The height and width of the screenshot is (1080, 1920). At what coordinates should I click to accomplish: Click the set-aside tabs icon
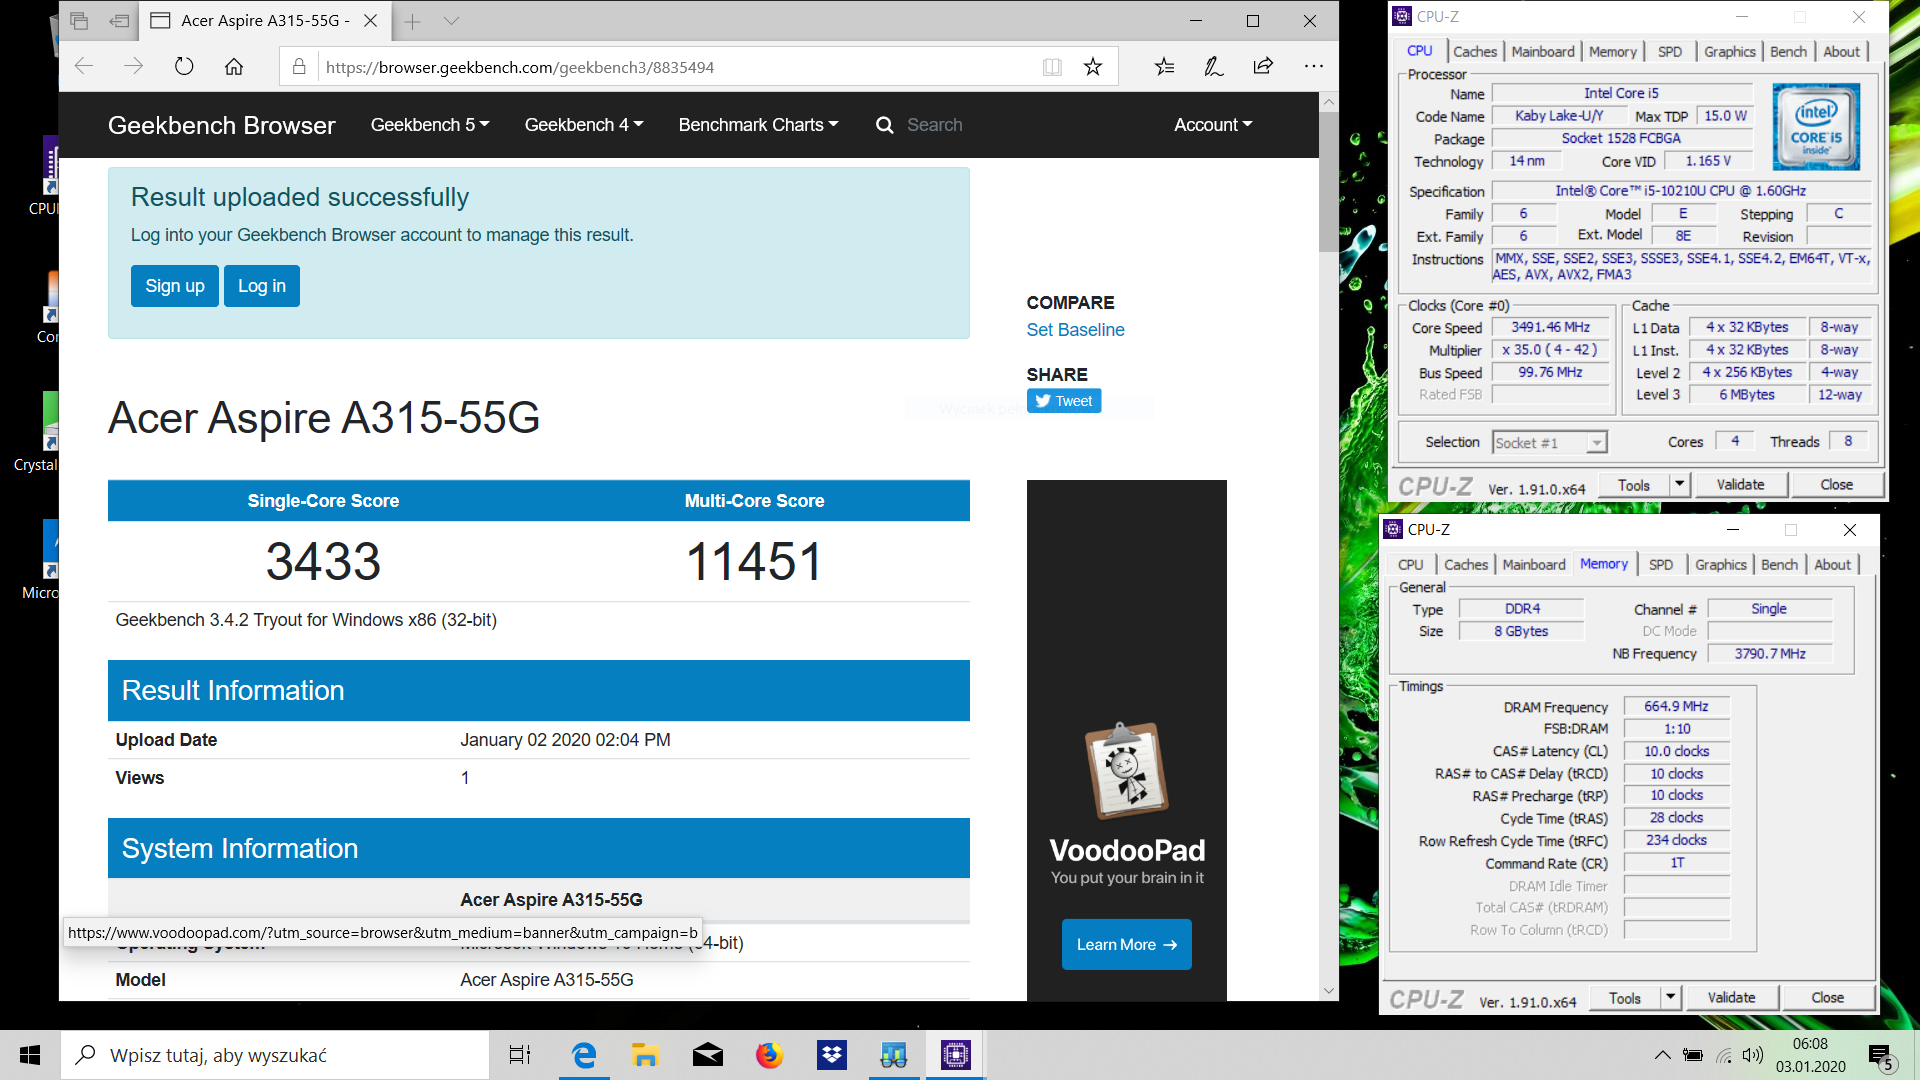click(x=80, y=21)
